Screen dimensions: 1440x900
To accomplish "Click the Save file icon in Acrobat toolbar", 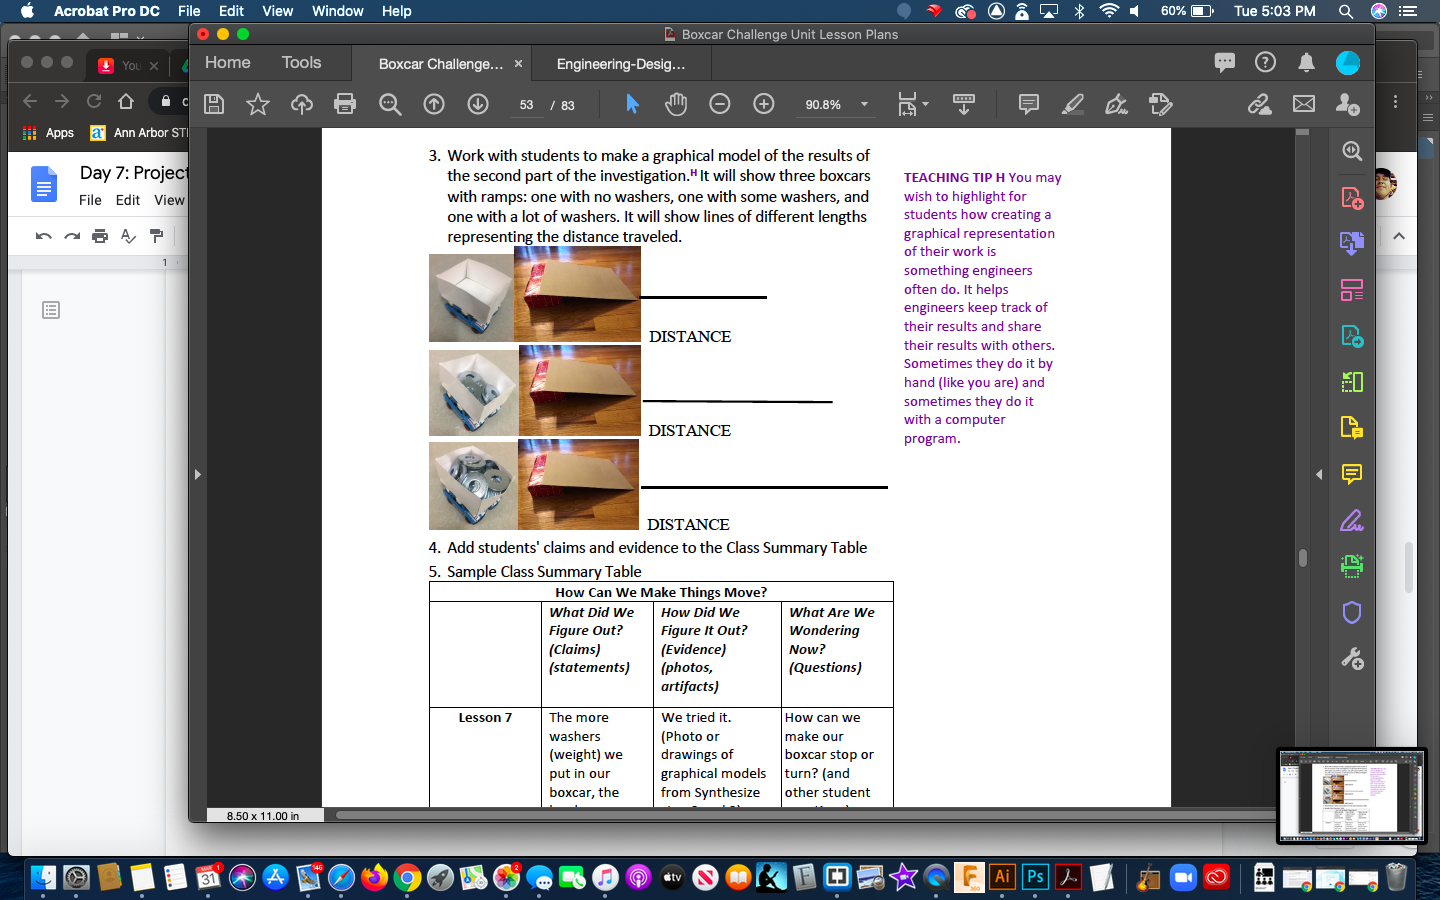I will [x=214, y=104].
